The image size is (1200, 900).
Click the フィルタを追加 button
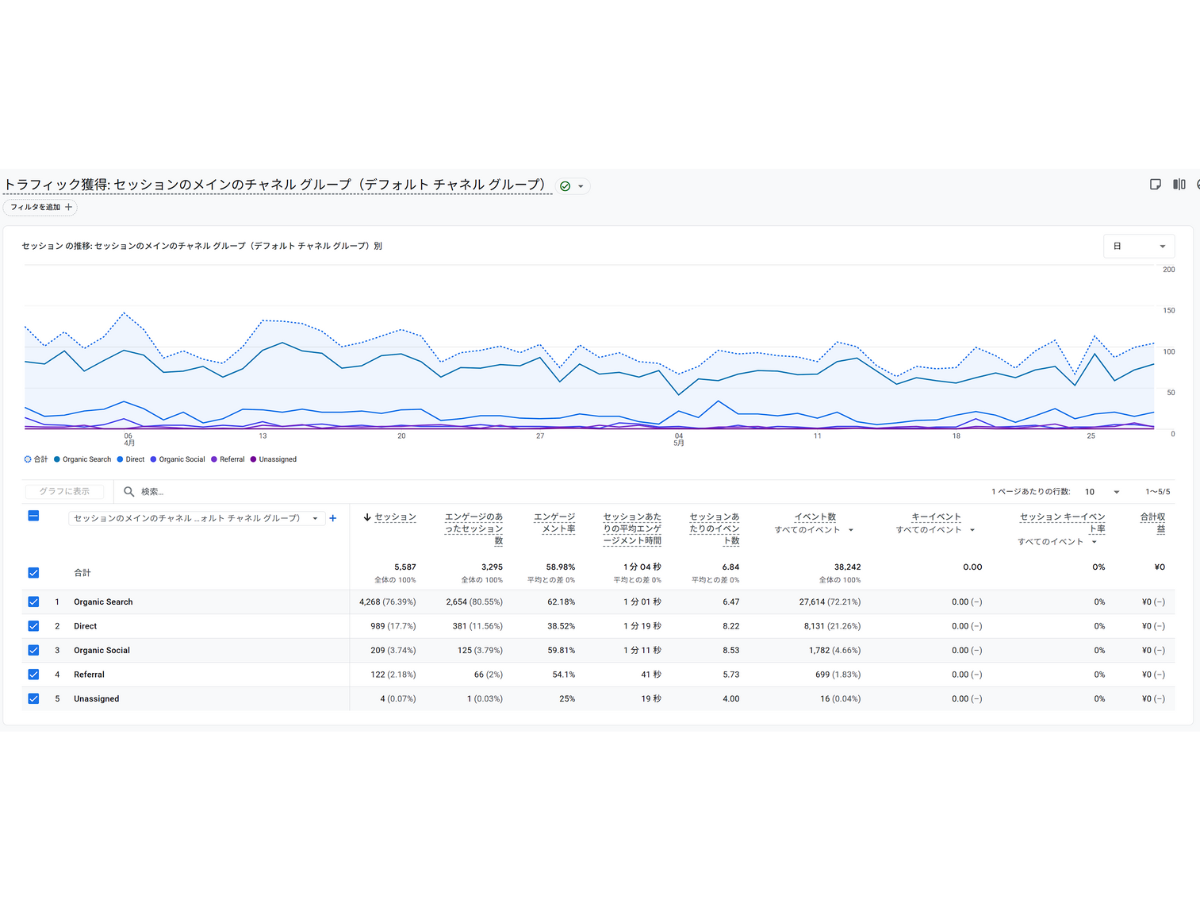point(40,207)
